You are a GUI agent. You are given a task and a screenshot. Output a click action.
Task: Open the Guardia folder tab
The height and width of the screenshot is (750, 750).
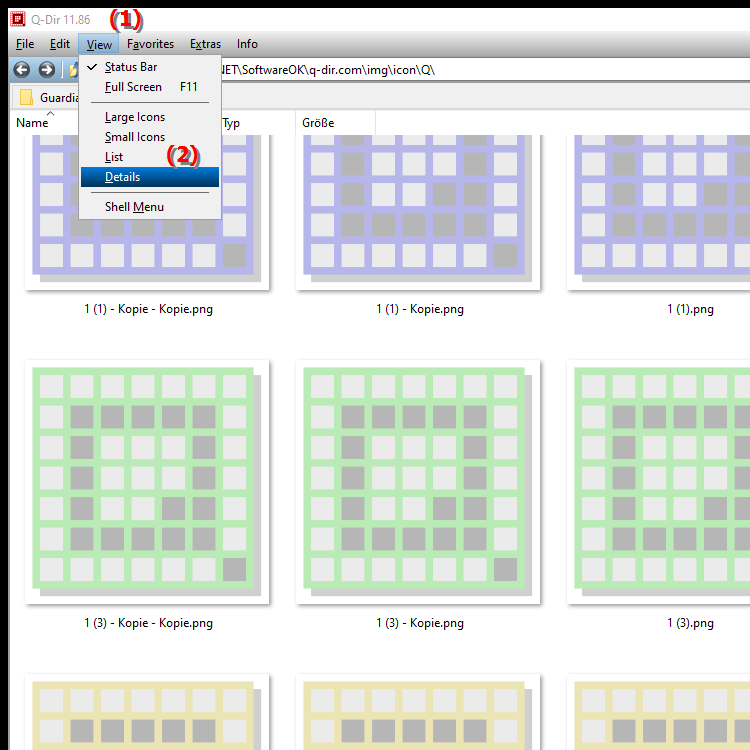[49, 98]
